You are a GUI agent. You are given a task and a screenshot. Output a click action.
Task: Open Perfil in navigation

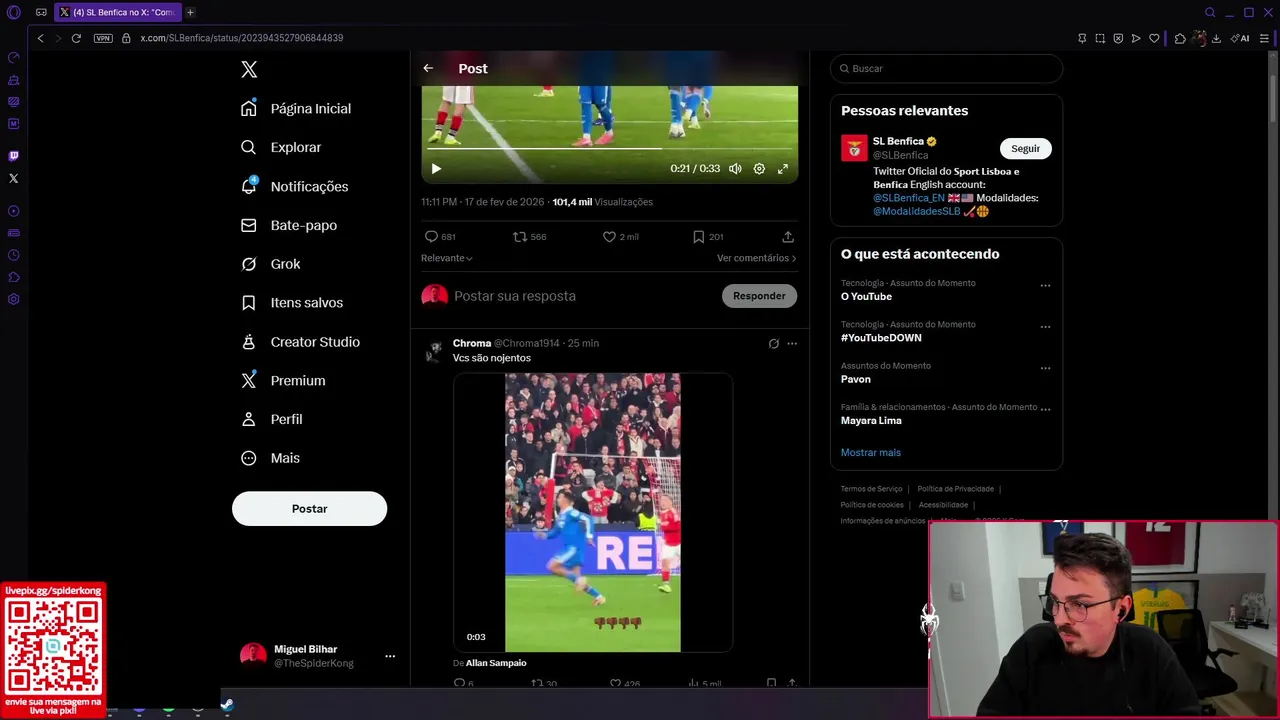pyautogui.click(x=272, y=419)
